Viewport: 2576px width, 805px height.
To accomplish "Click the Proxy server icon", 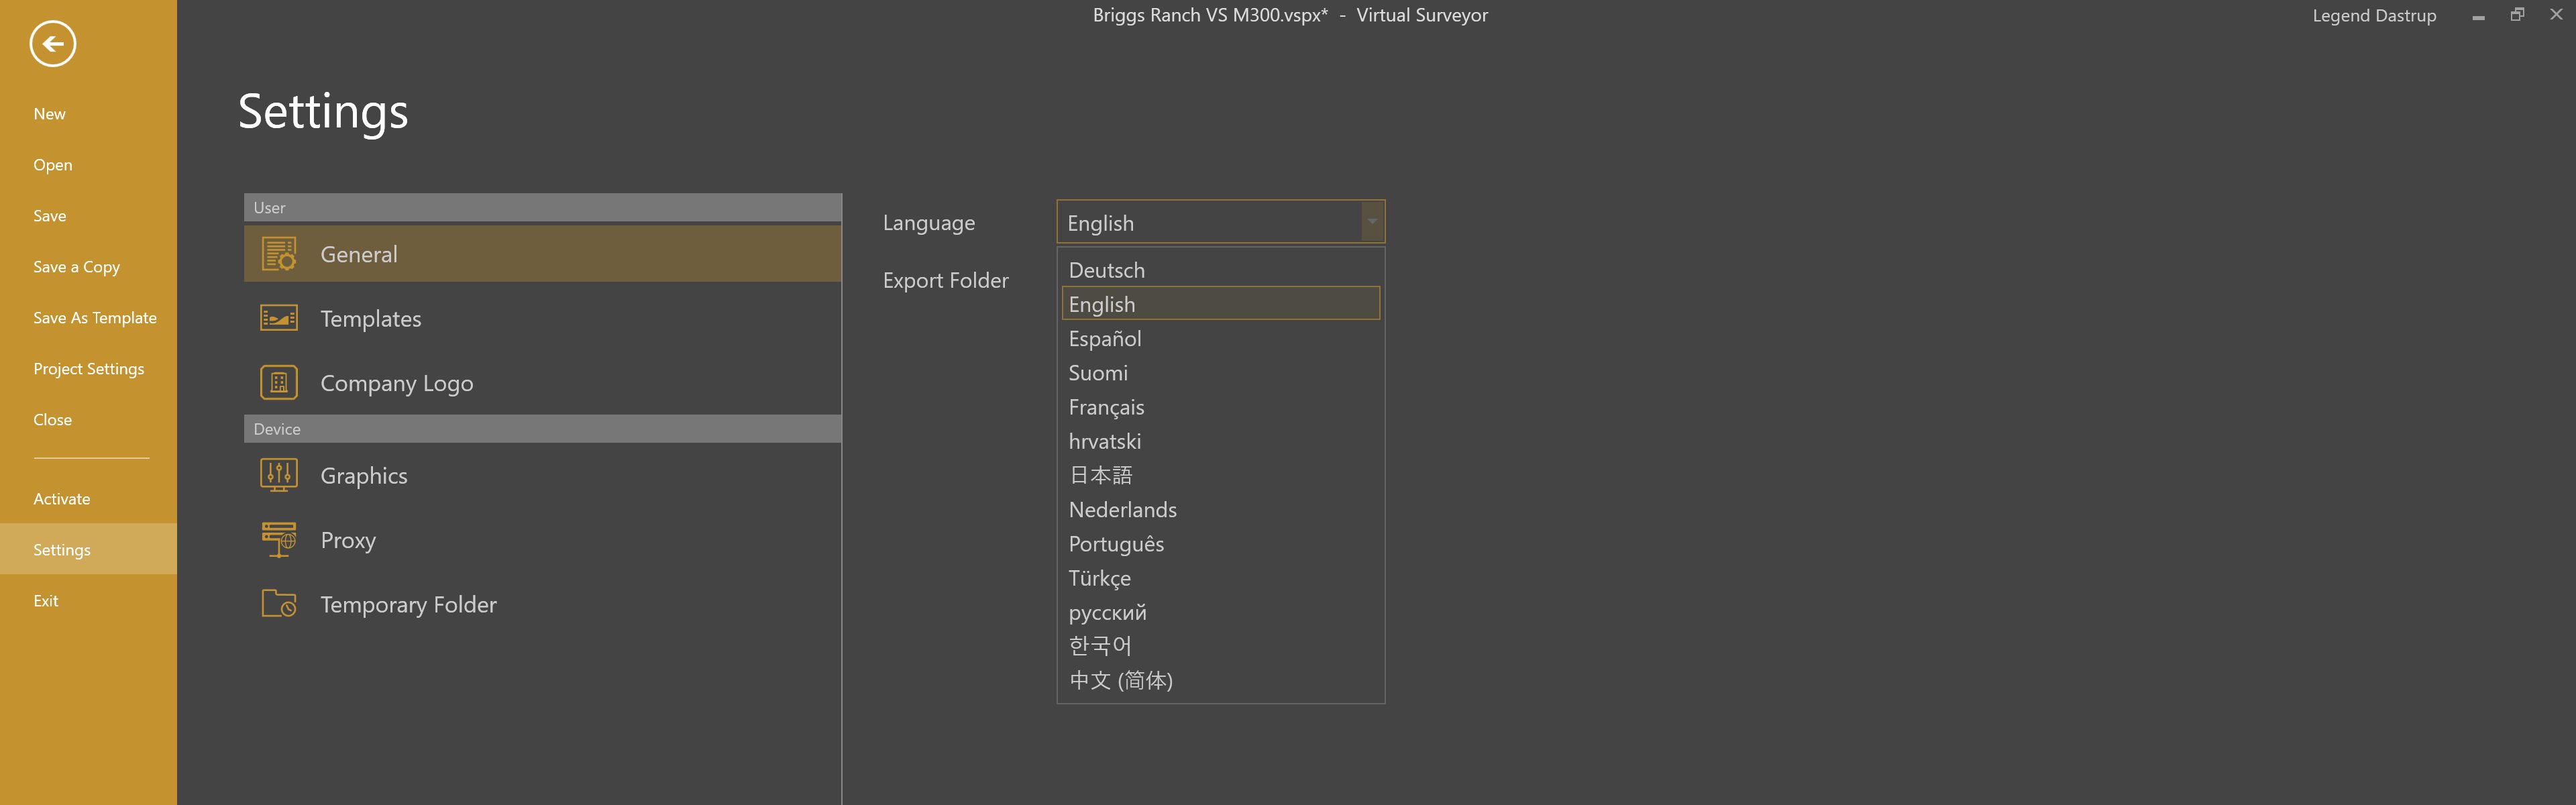I will coord(279,540).
